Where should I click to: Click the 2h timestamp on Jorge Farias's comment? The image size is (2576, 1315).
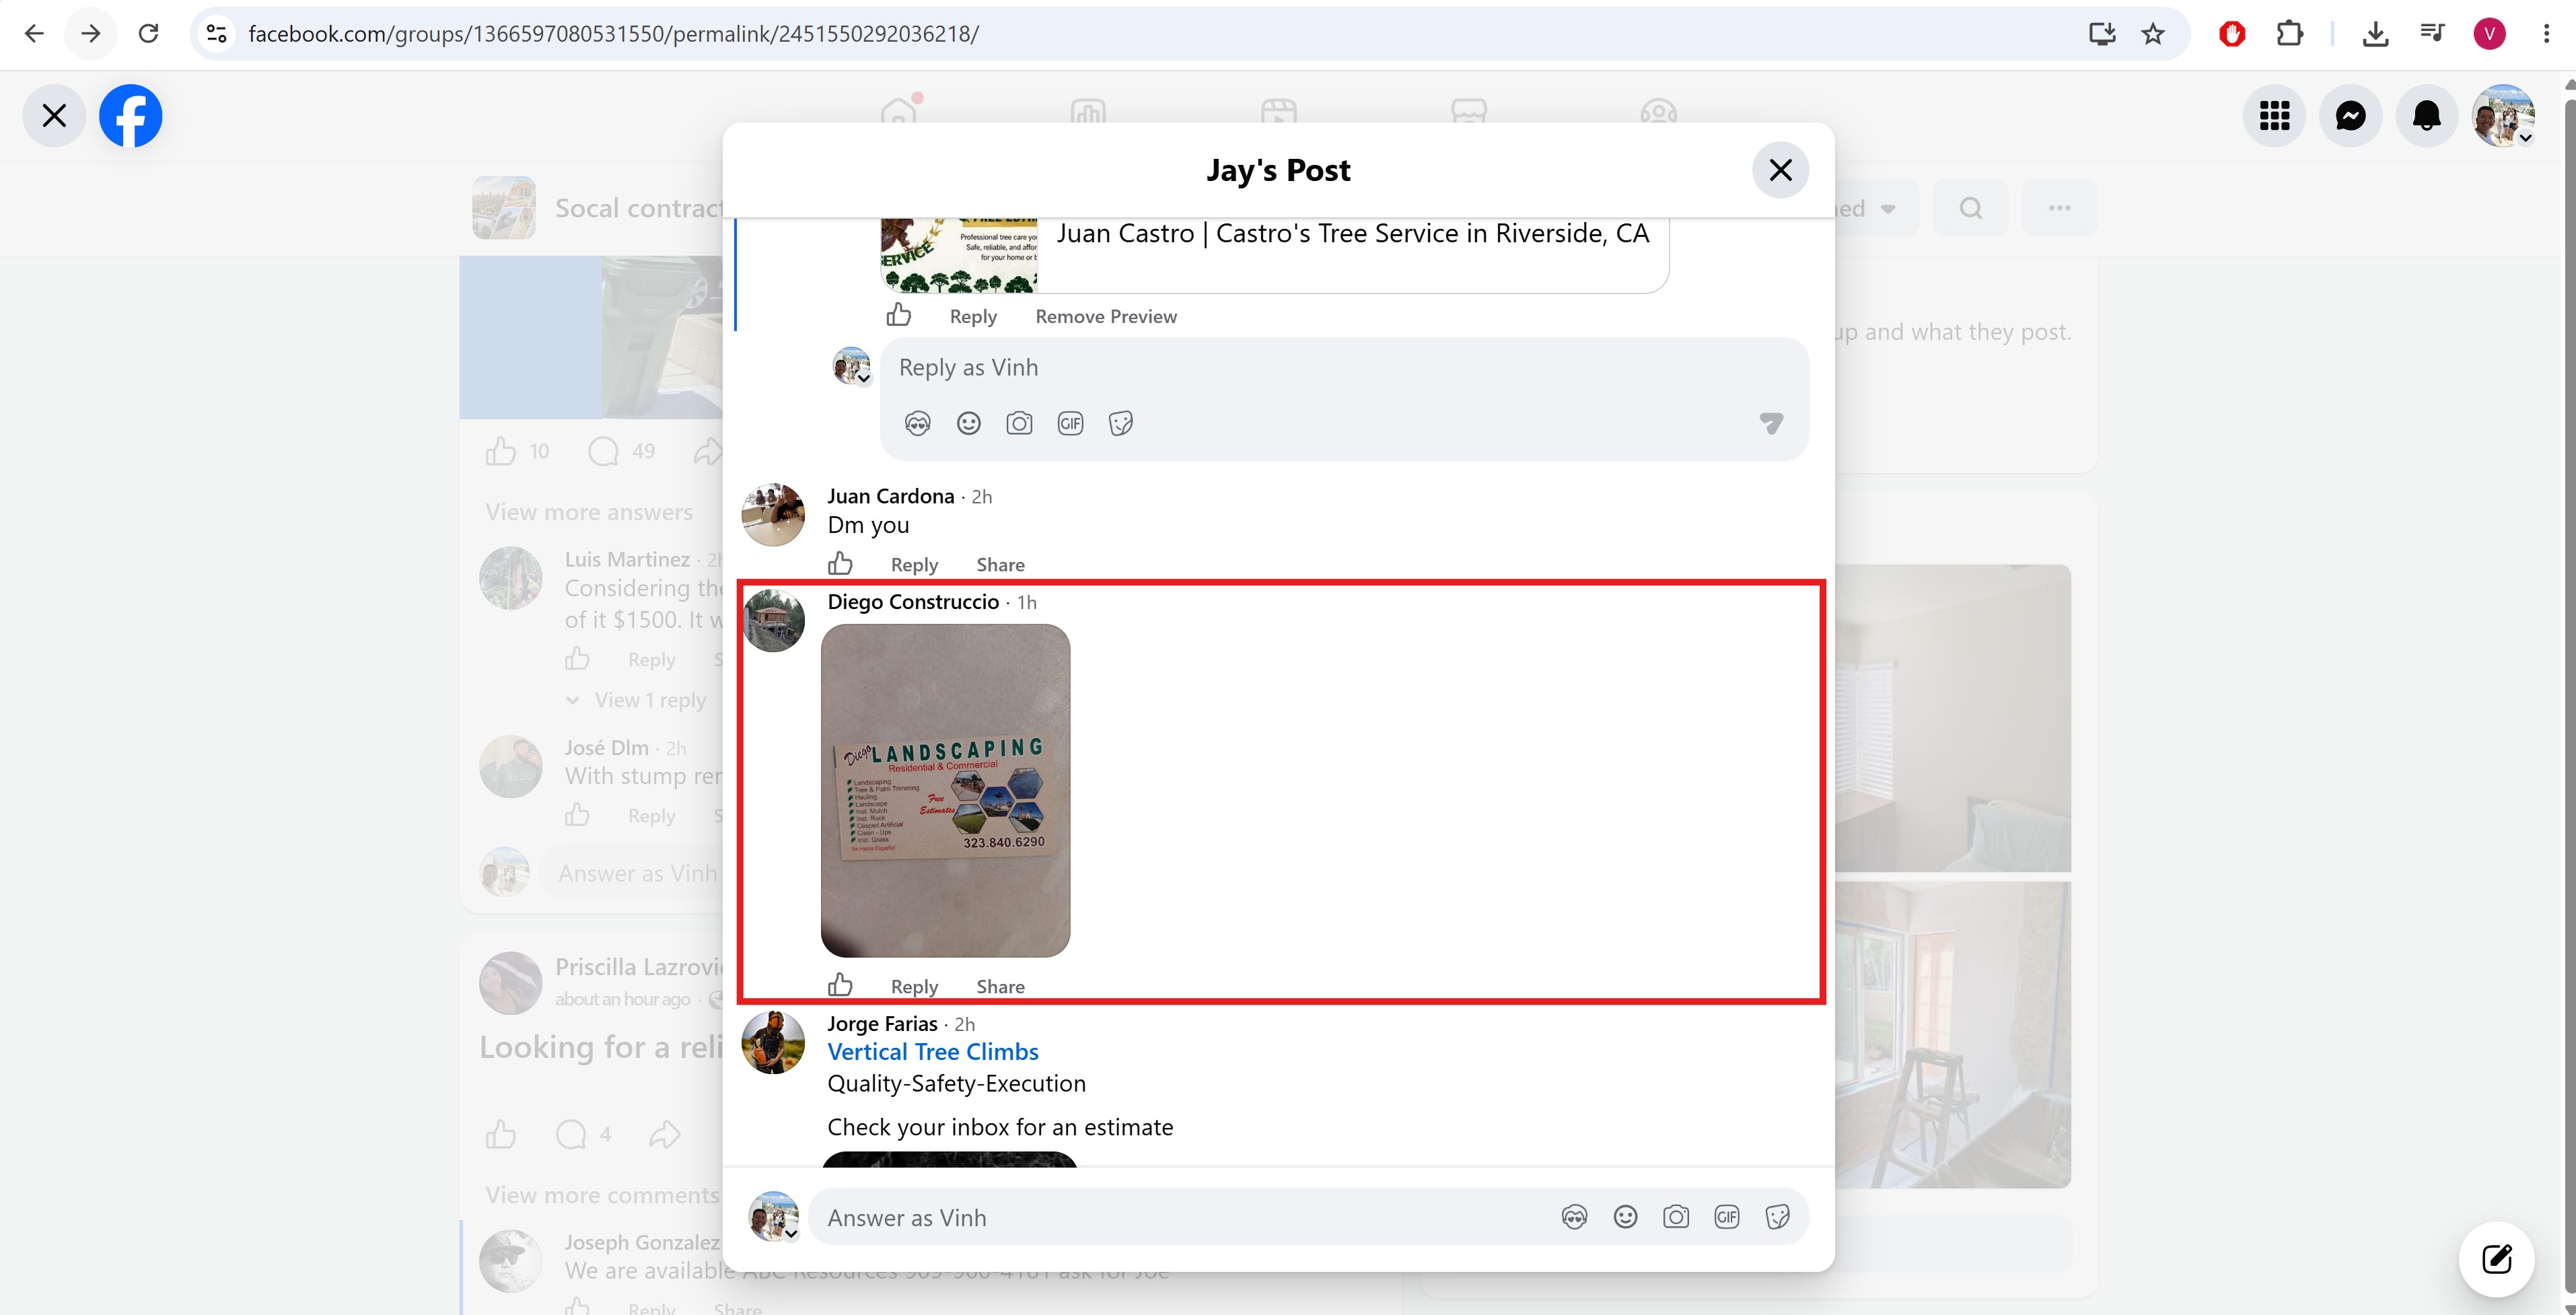965,1025
